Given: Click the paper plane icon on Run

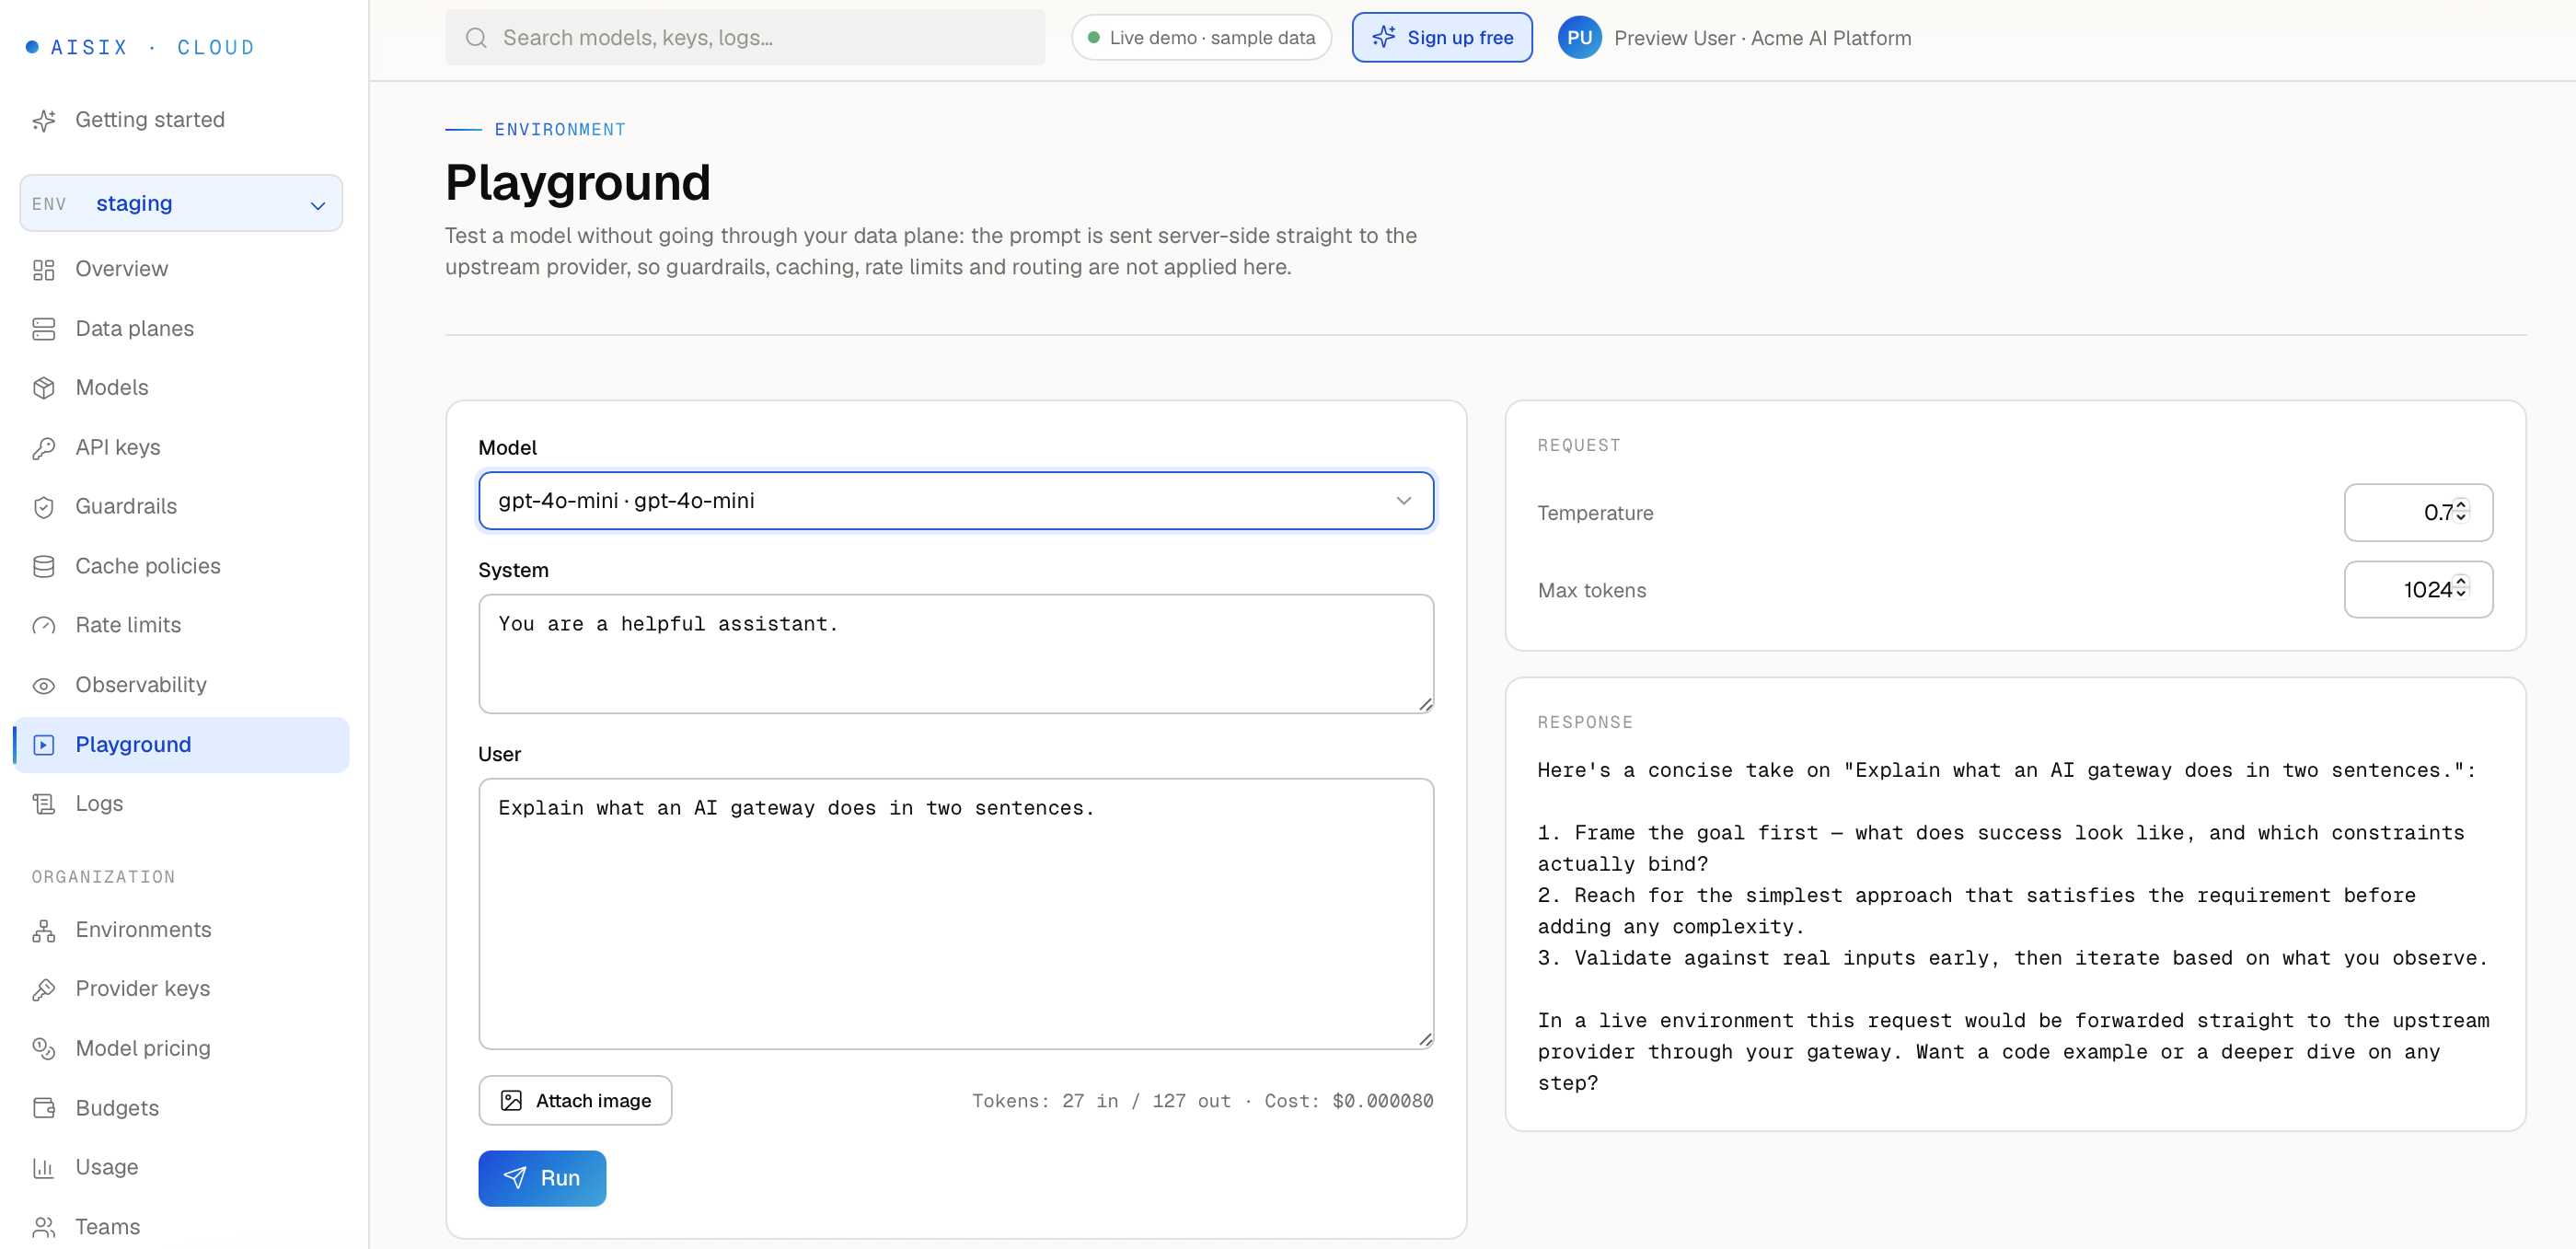Looking at the screenshot, I should 515,1178.
